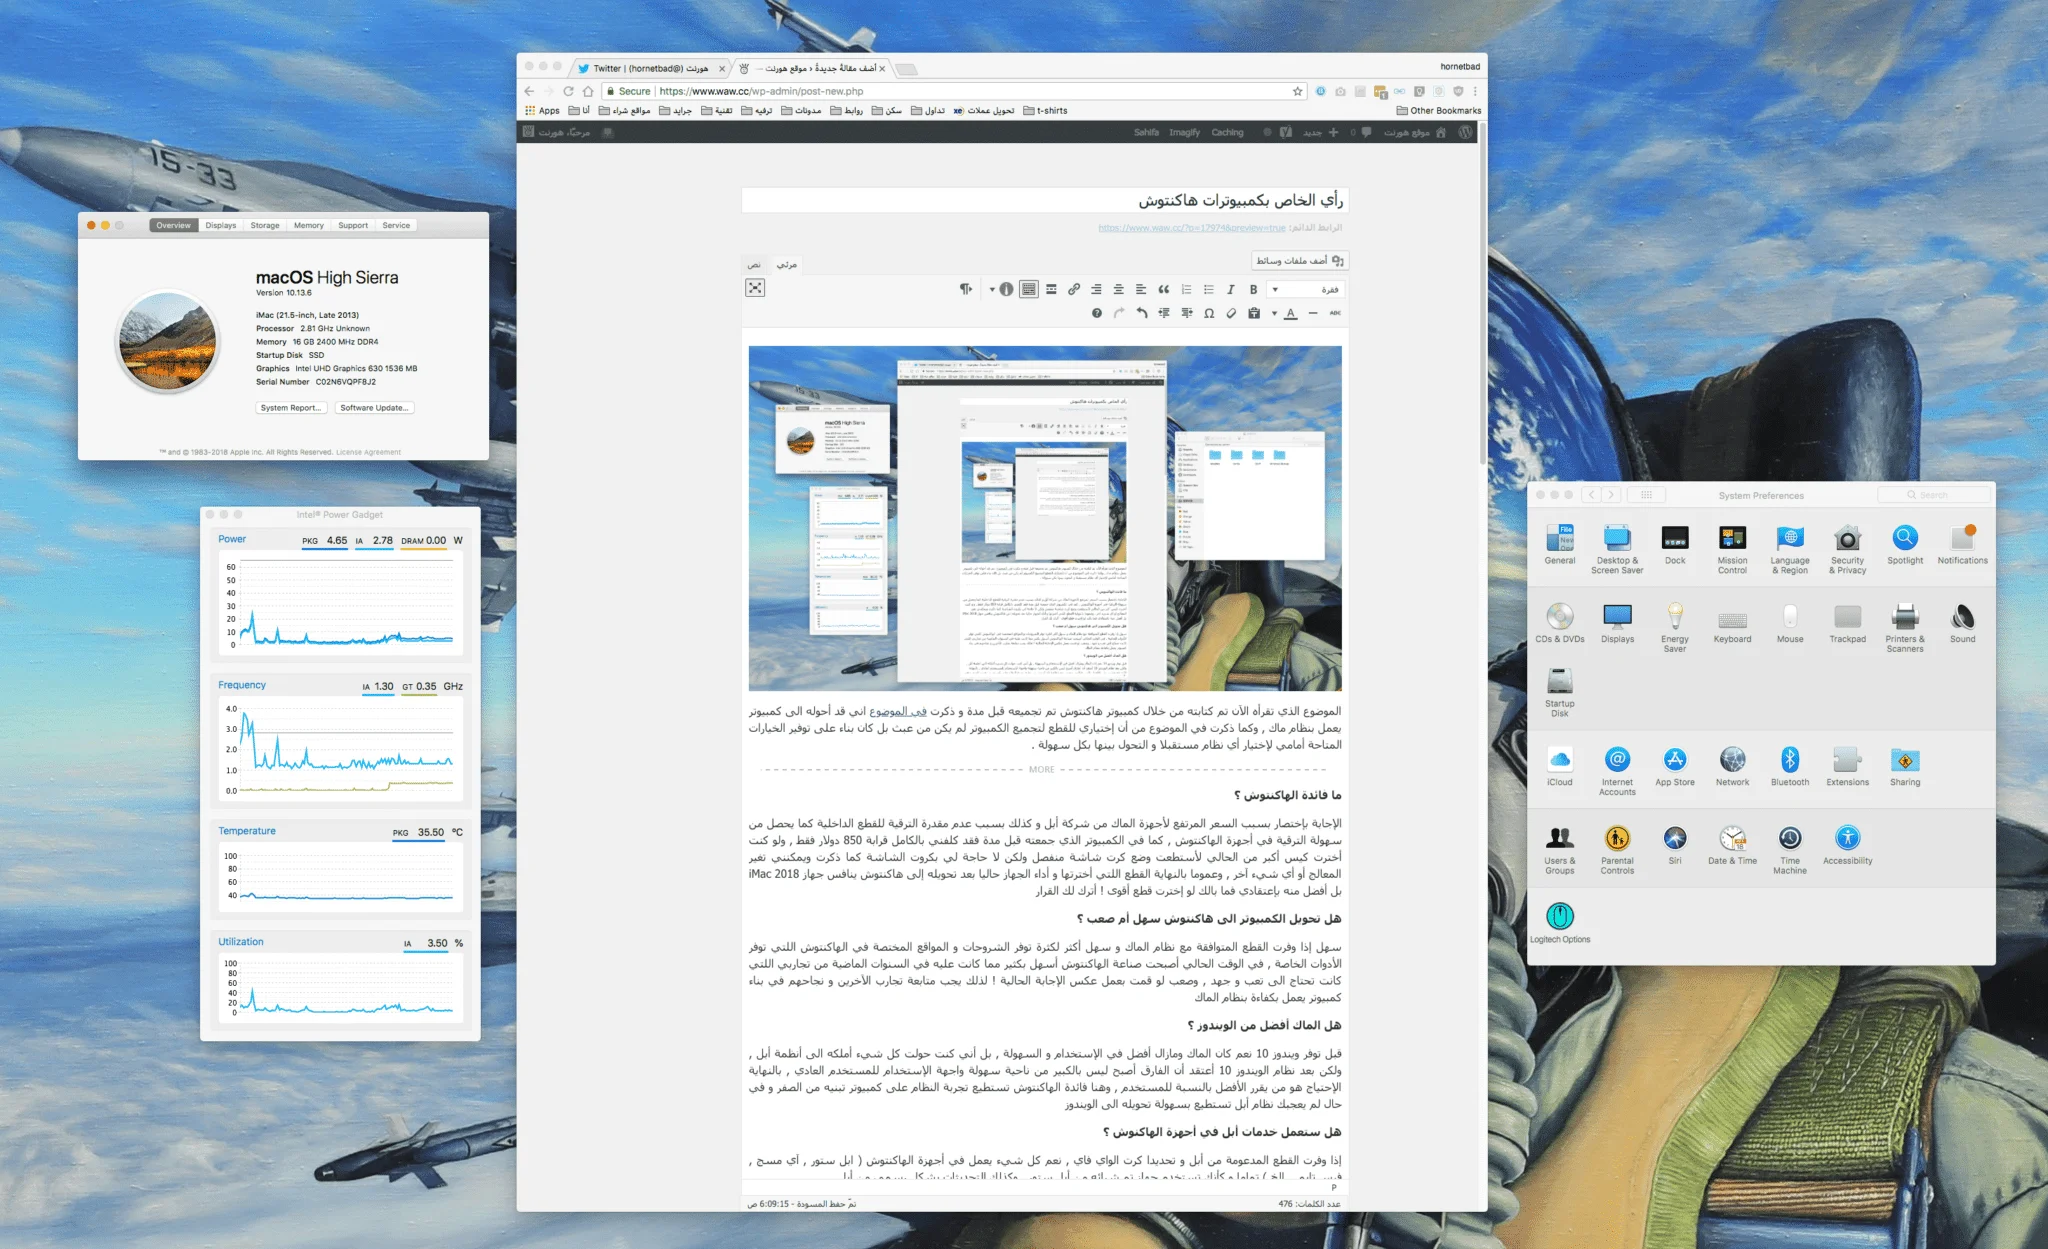Open the Sound preferences pane

coord(1962,623)
